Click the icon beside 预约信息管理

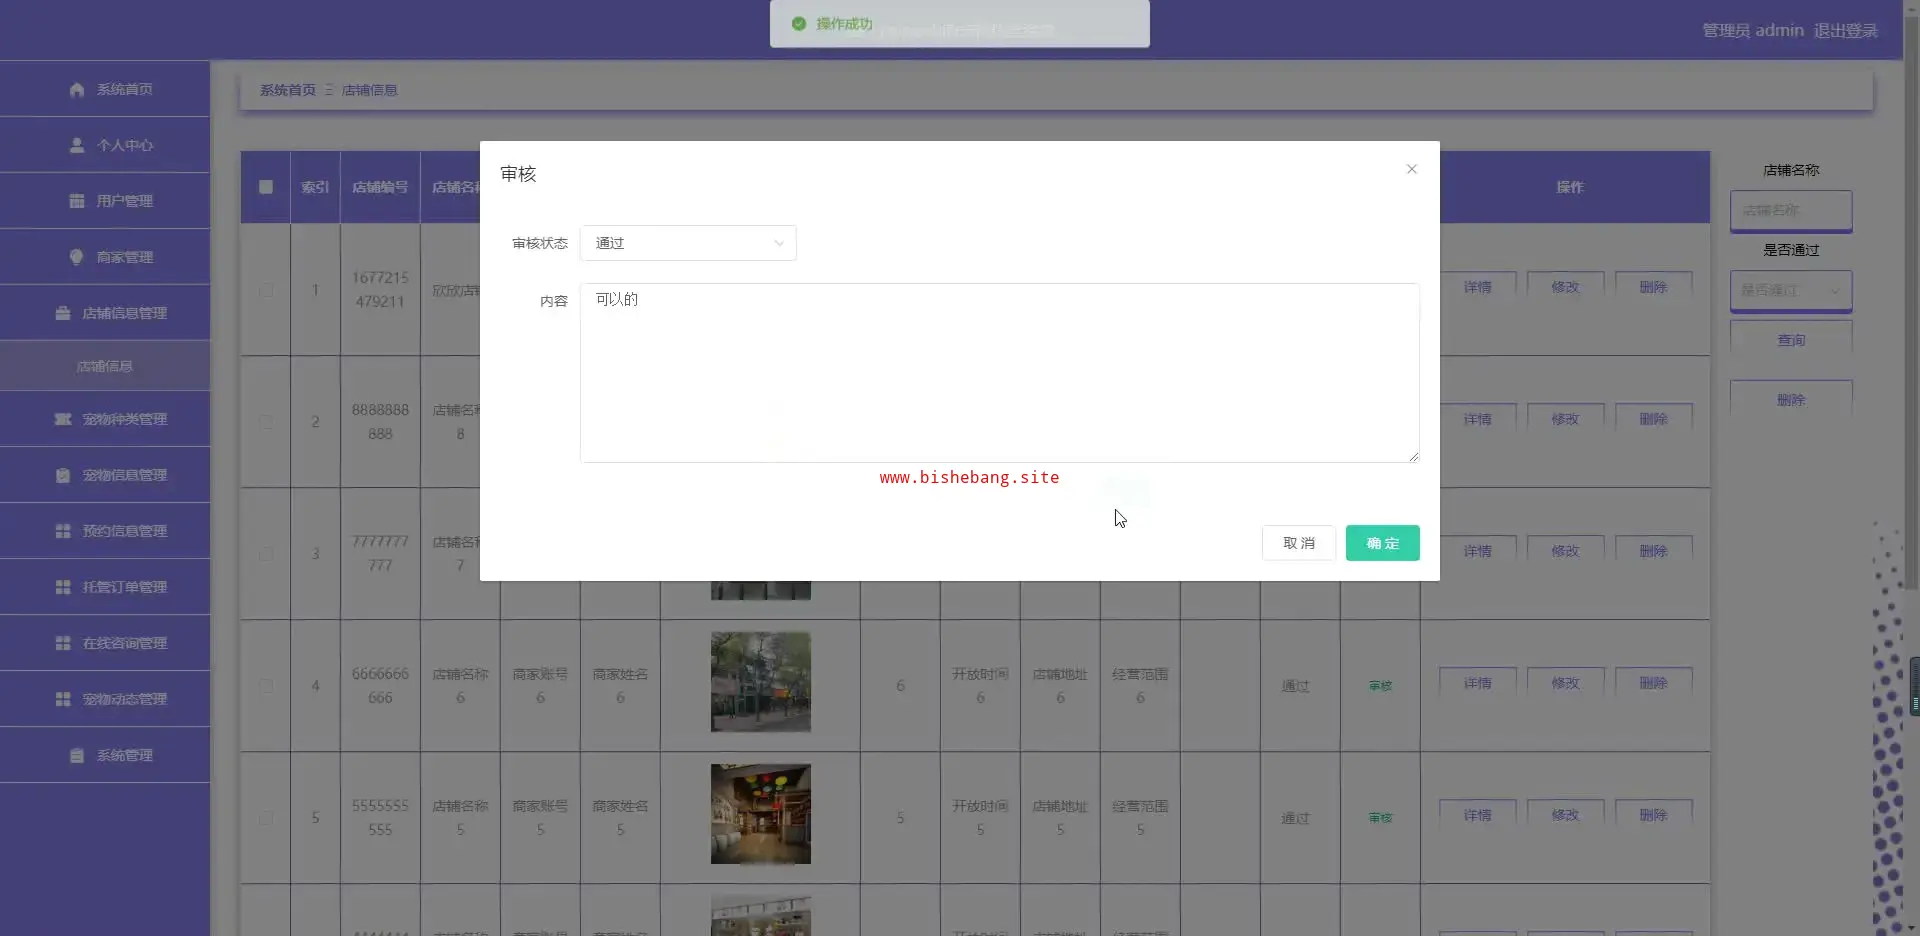[62, 531]
